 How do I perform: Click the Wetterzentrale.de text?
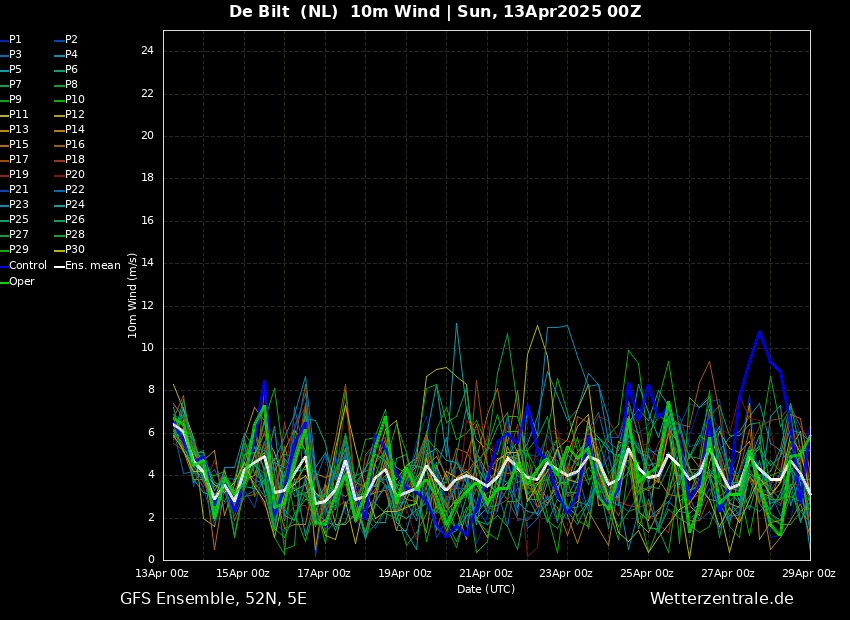click(722, 599)
